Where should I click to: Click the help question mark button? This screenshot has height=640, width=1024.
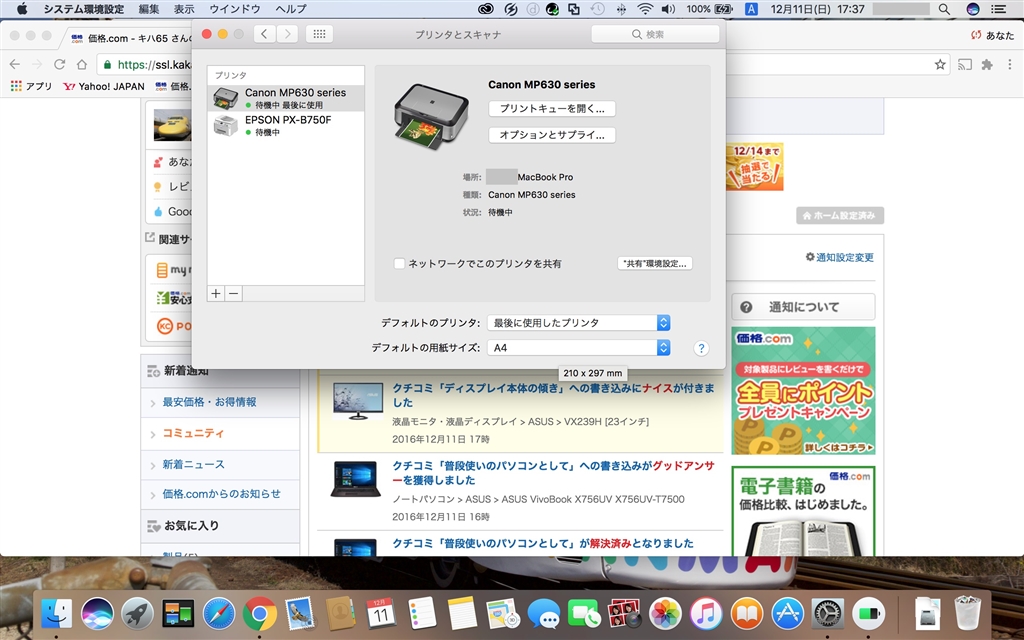coord(701,348)
